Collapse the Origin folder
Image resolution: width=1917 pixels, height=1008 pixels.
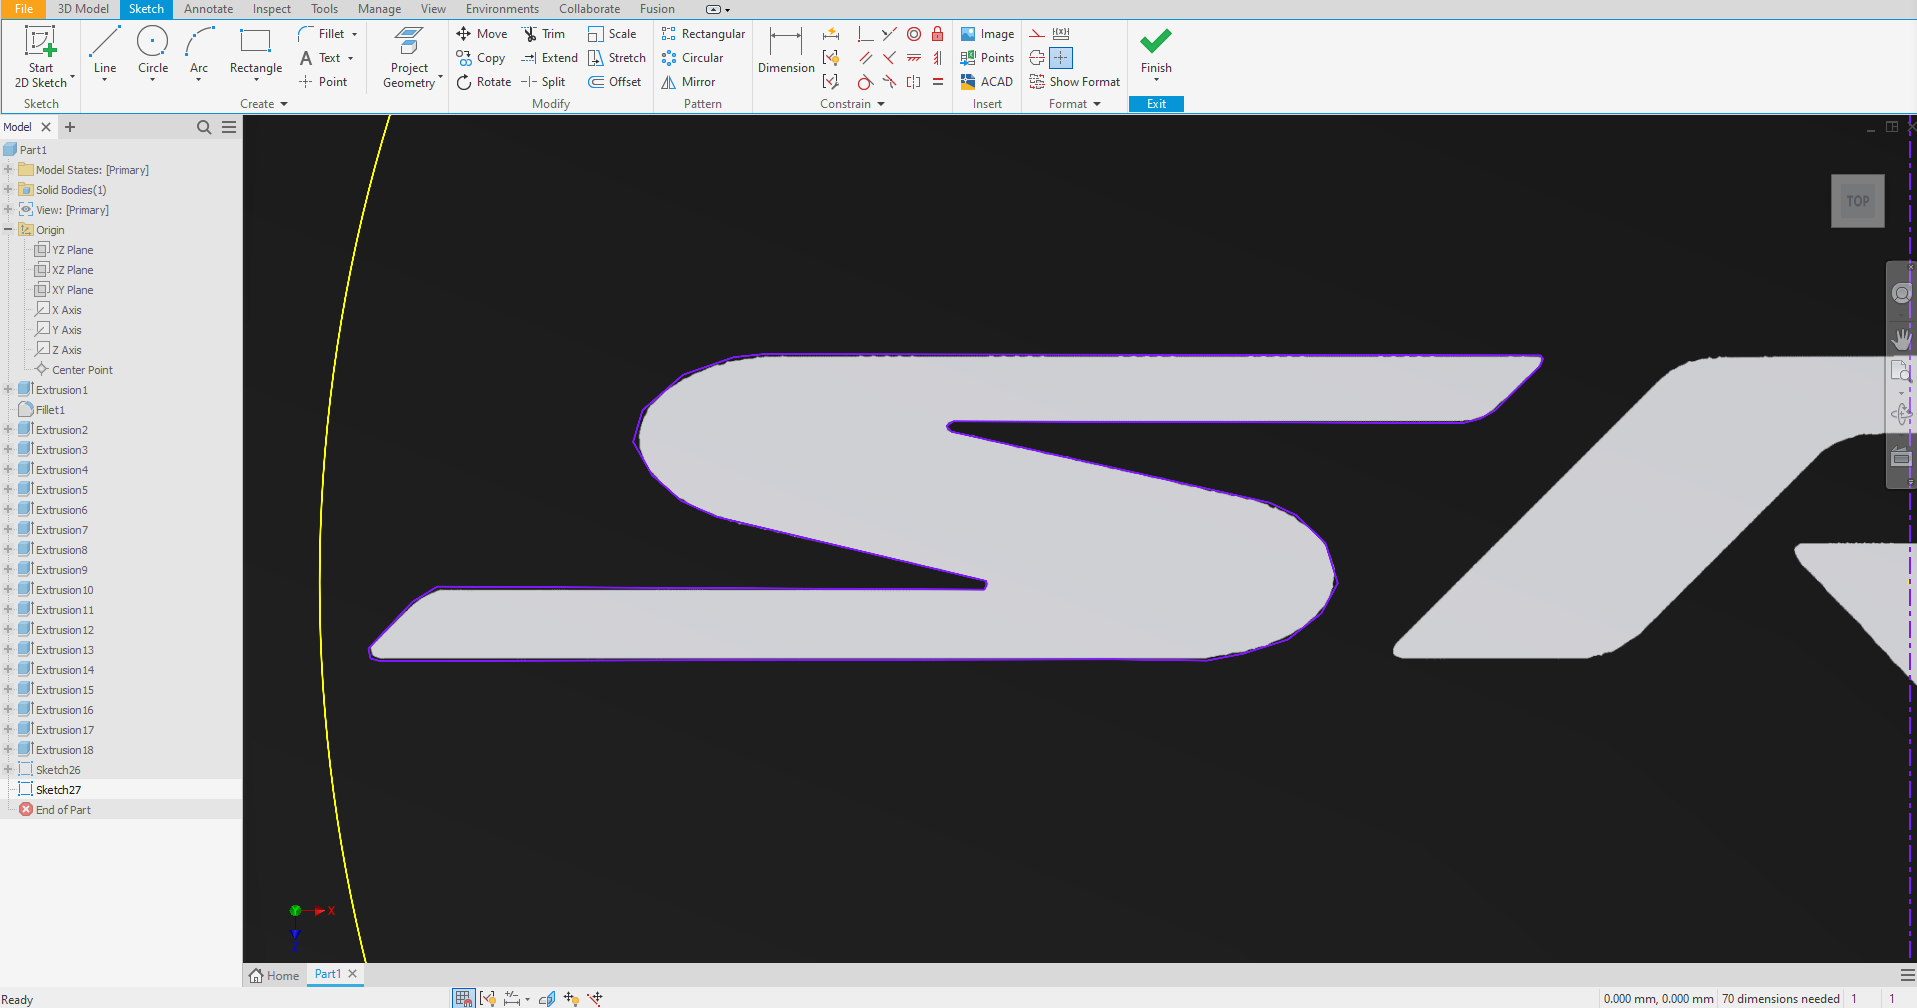[8, 230]
